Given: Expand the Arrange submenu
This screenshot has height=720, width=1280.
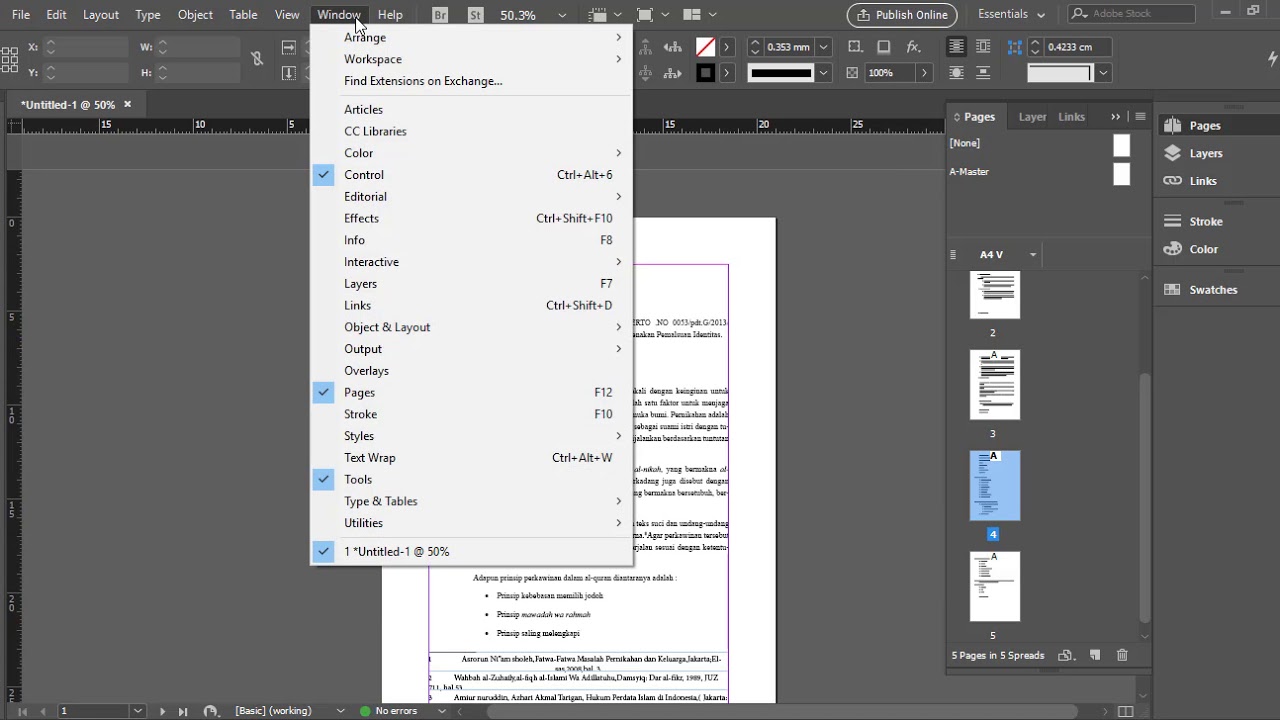Looking at the screenshot, I should [x=471, y=38].
